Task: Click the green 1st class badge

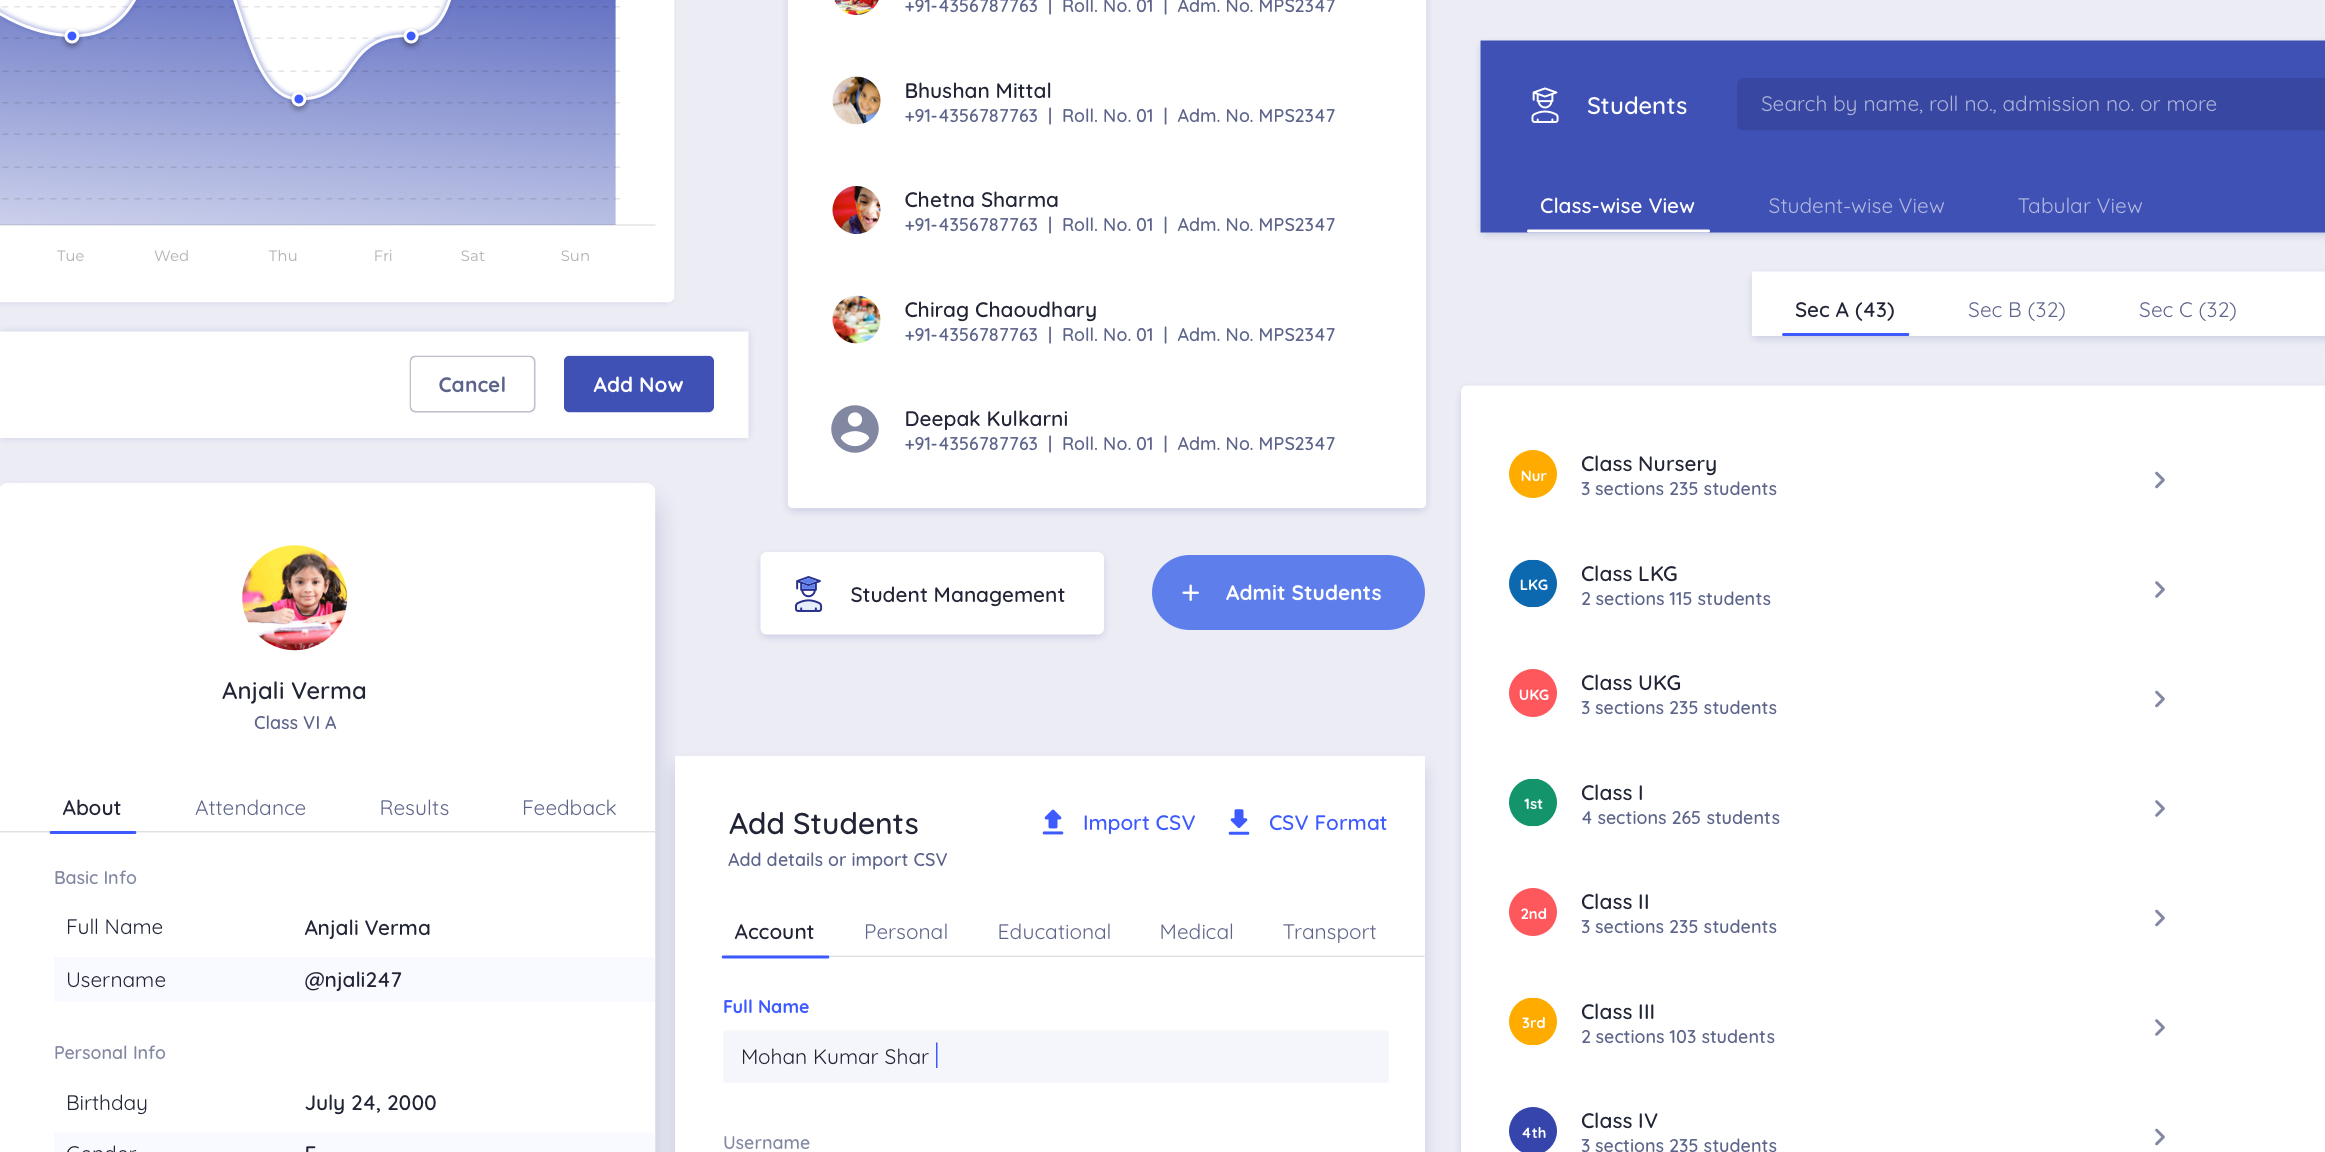Action: pyautogui.click(x=1532, y=804)
